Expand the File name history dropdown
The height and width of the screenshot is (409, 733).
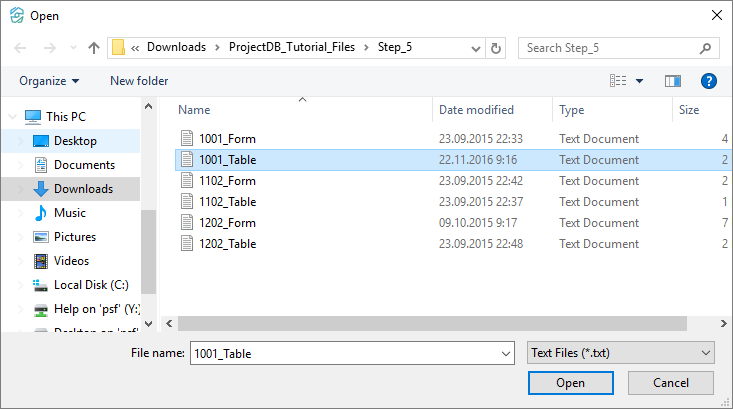click(504, 353)
